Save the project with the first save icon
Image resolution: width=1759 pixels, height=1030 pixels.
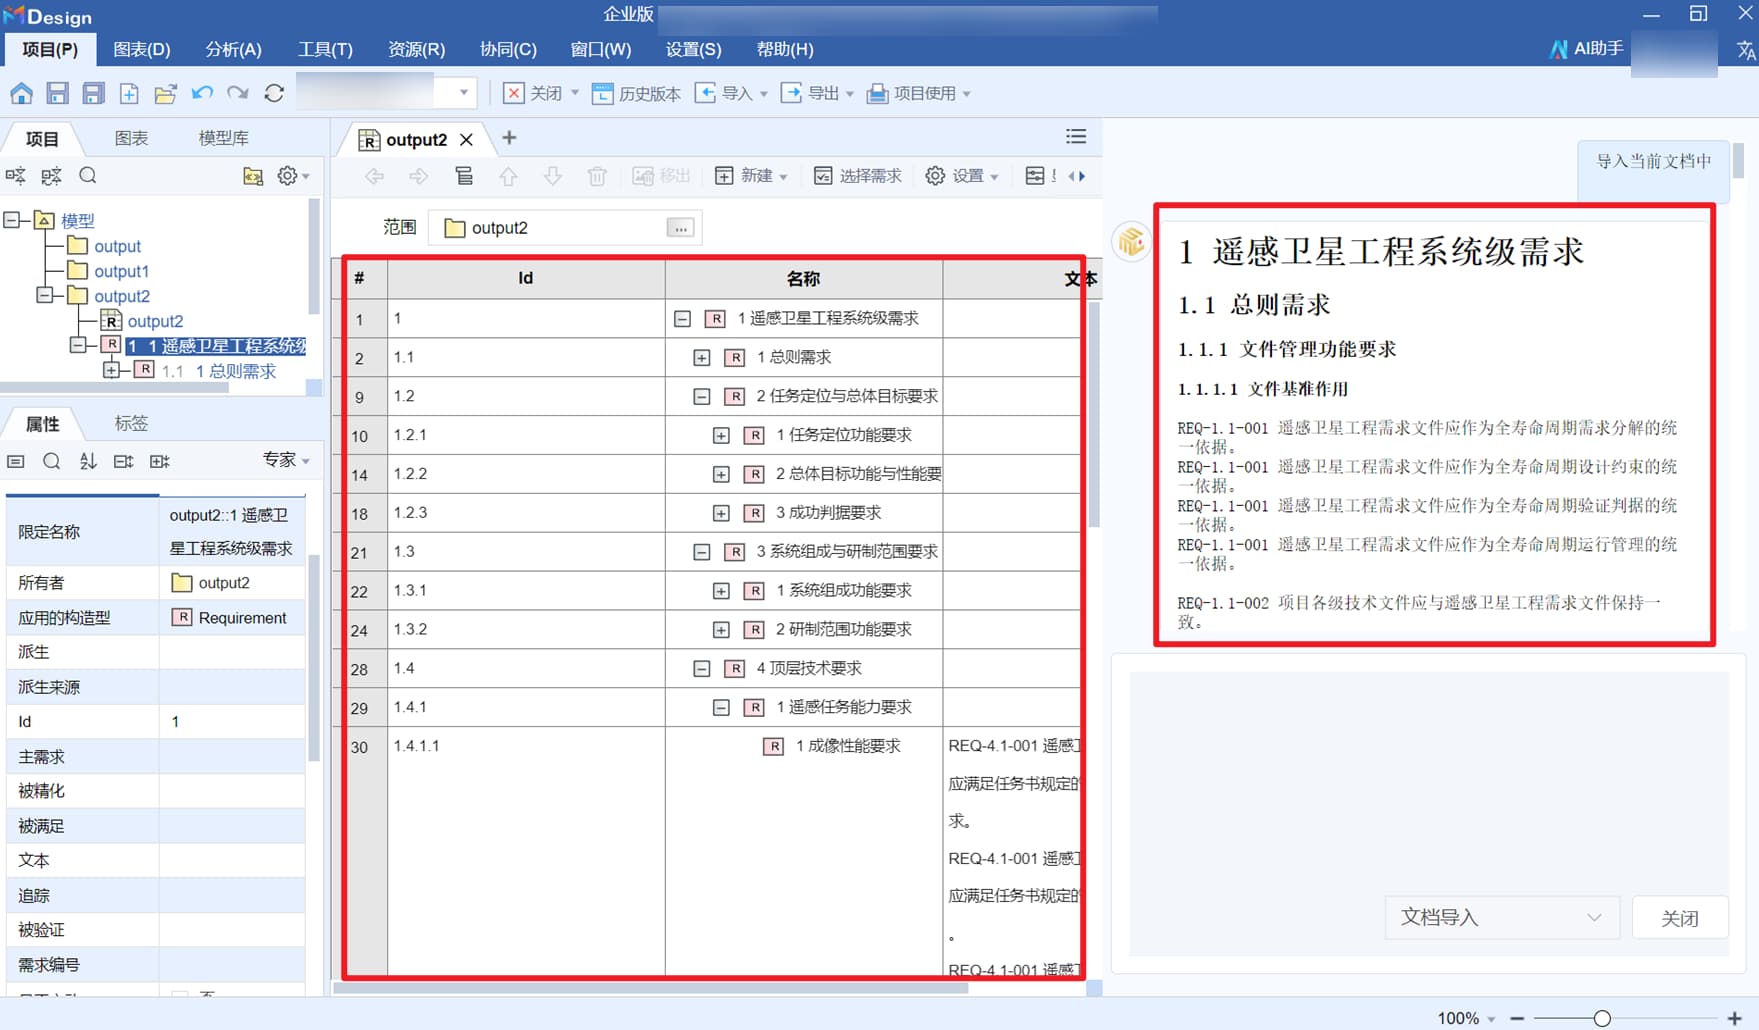point(57,94)
